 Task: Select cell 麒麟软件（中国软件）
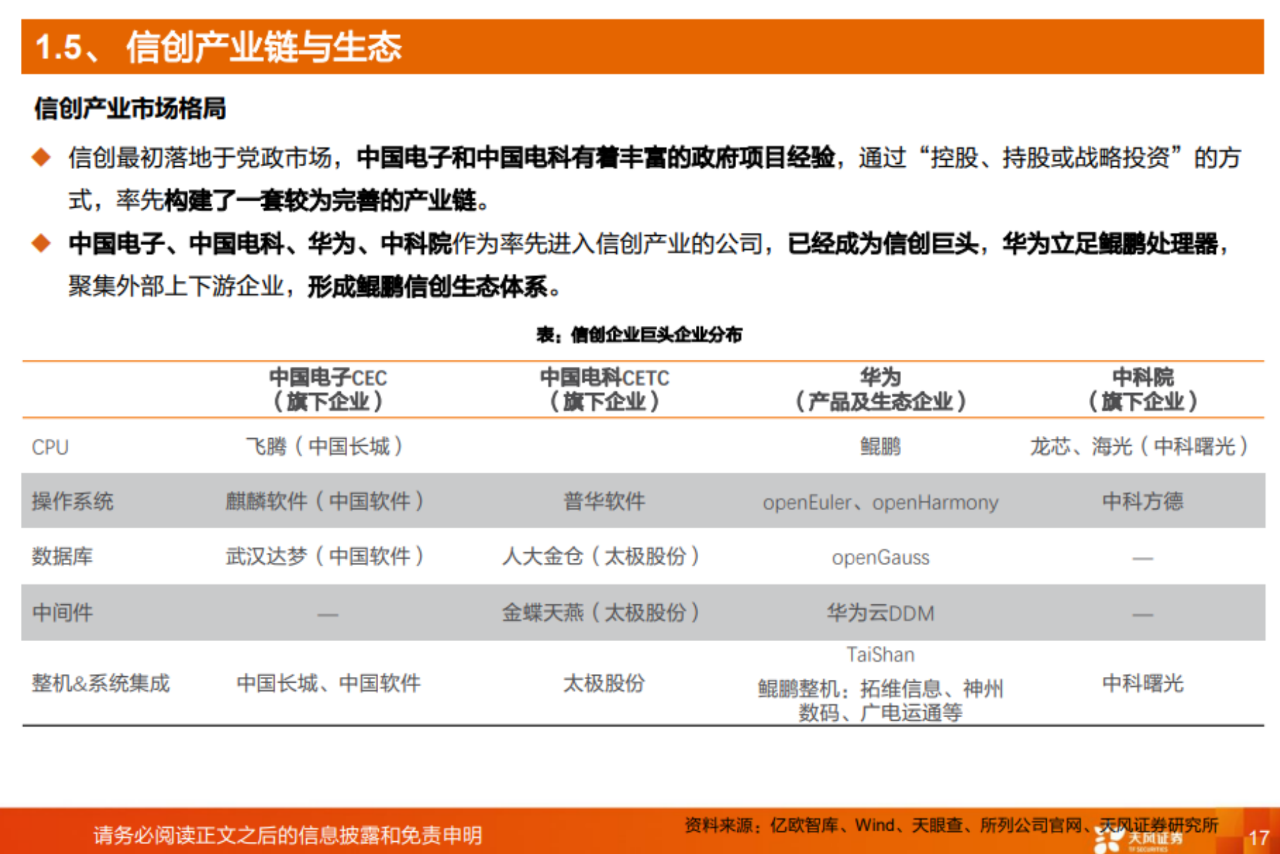pyautogui.click(x=328, y=501)
